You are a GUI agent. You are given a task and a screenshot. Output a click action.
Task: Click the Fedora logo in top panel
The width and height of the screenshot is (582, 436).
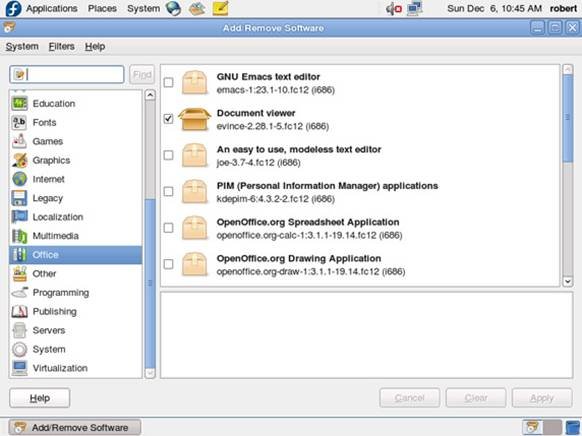click(13, 8)
